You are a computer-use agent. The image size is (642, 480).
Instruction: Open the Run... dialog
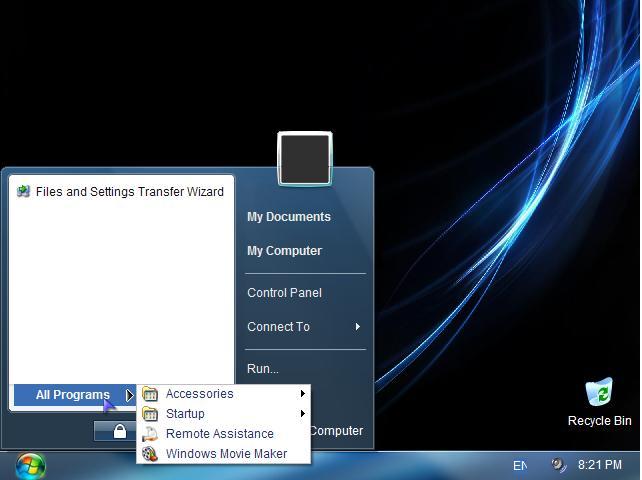(262, 369)
